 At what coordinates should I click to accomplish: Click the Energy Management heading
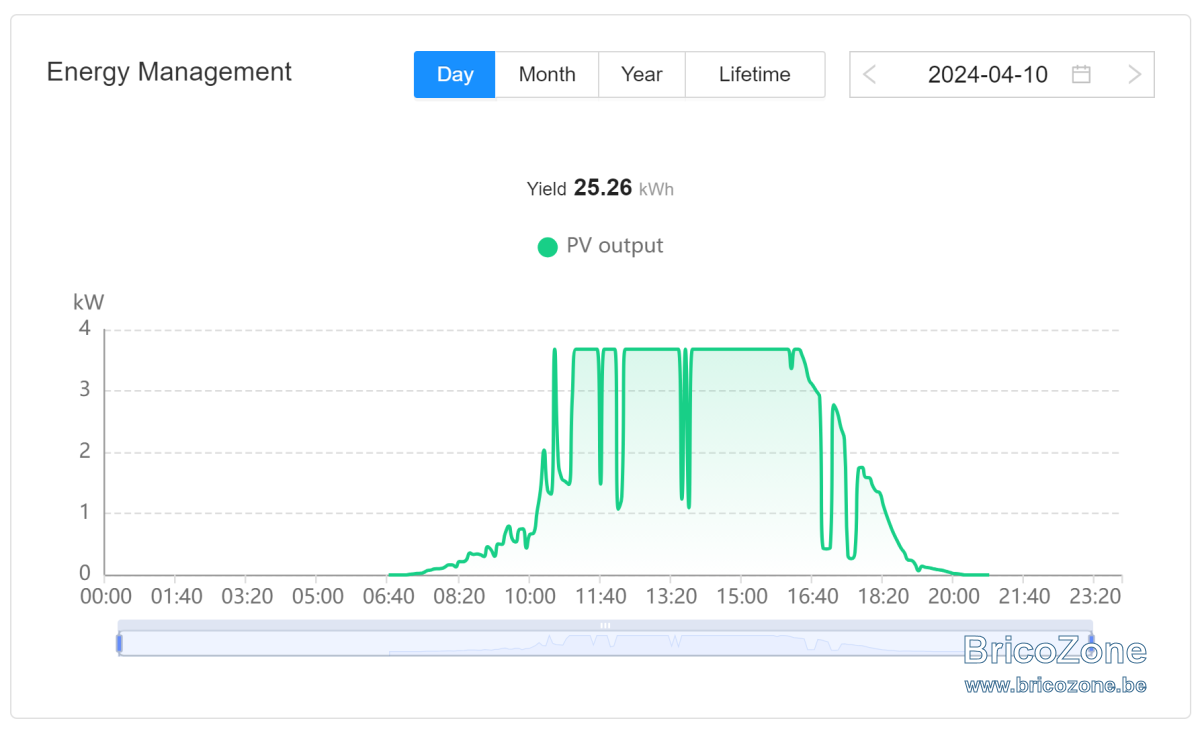coord(169,72)
